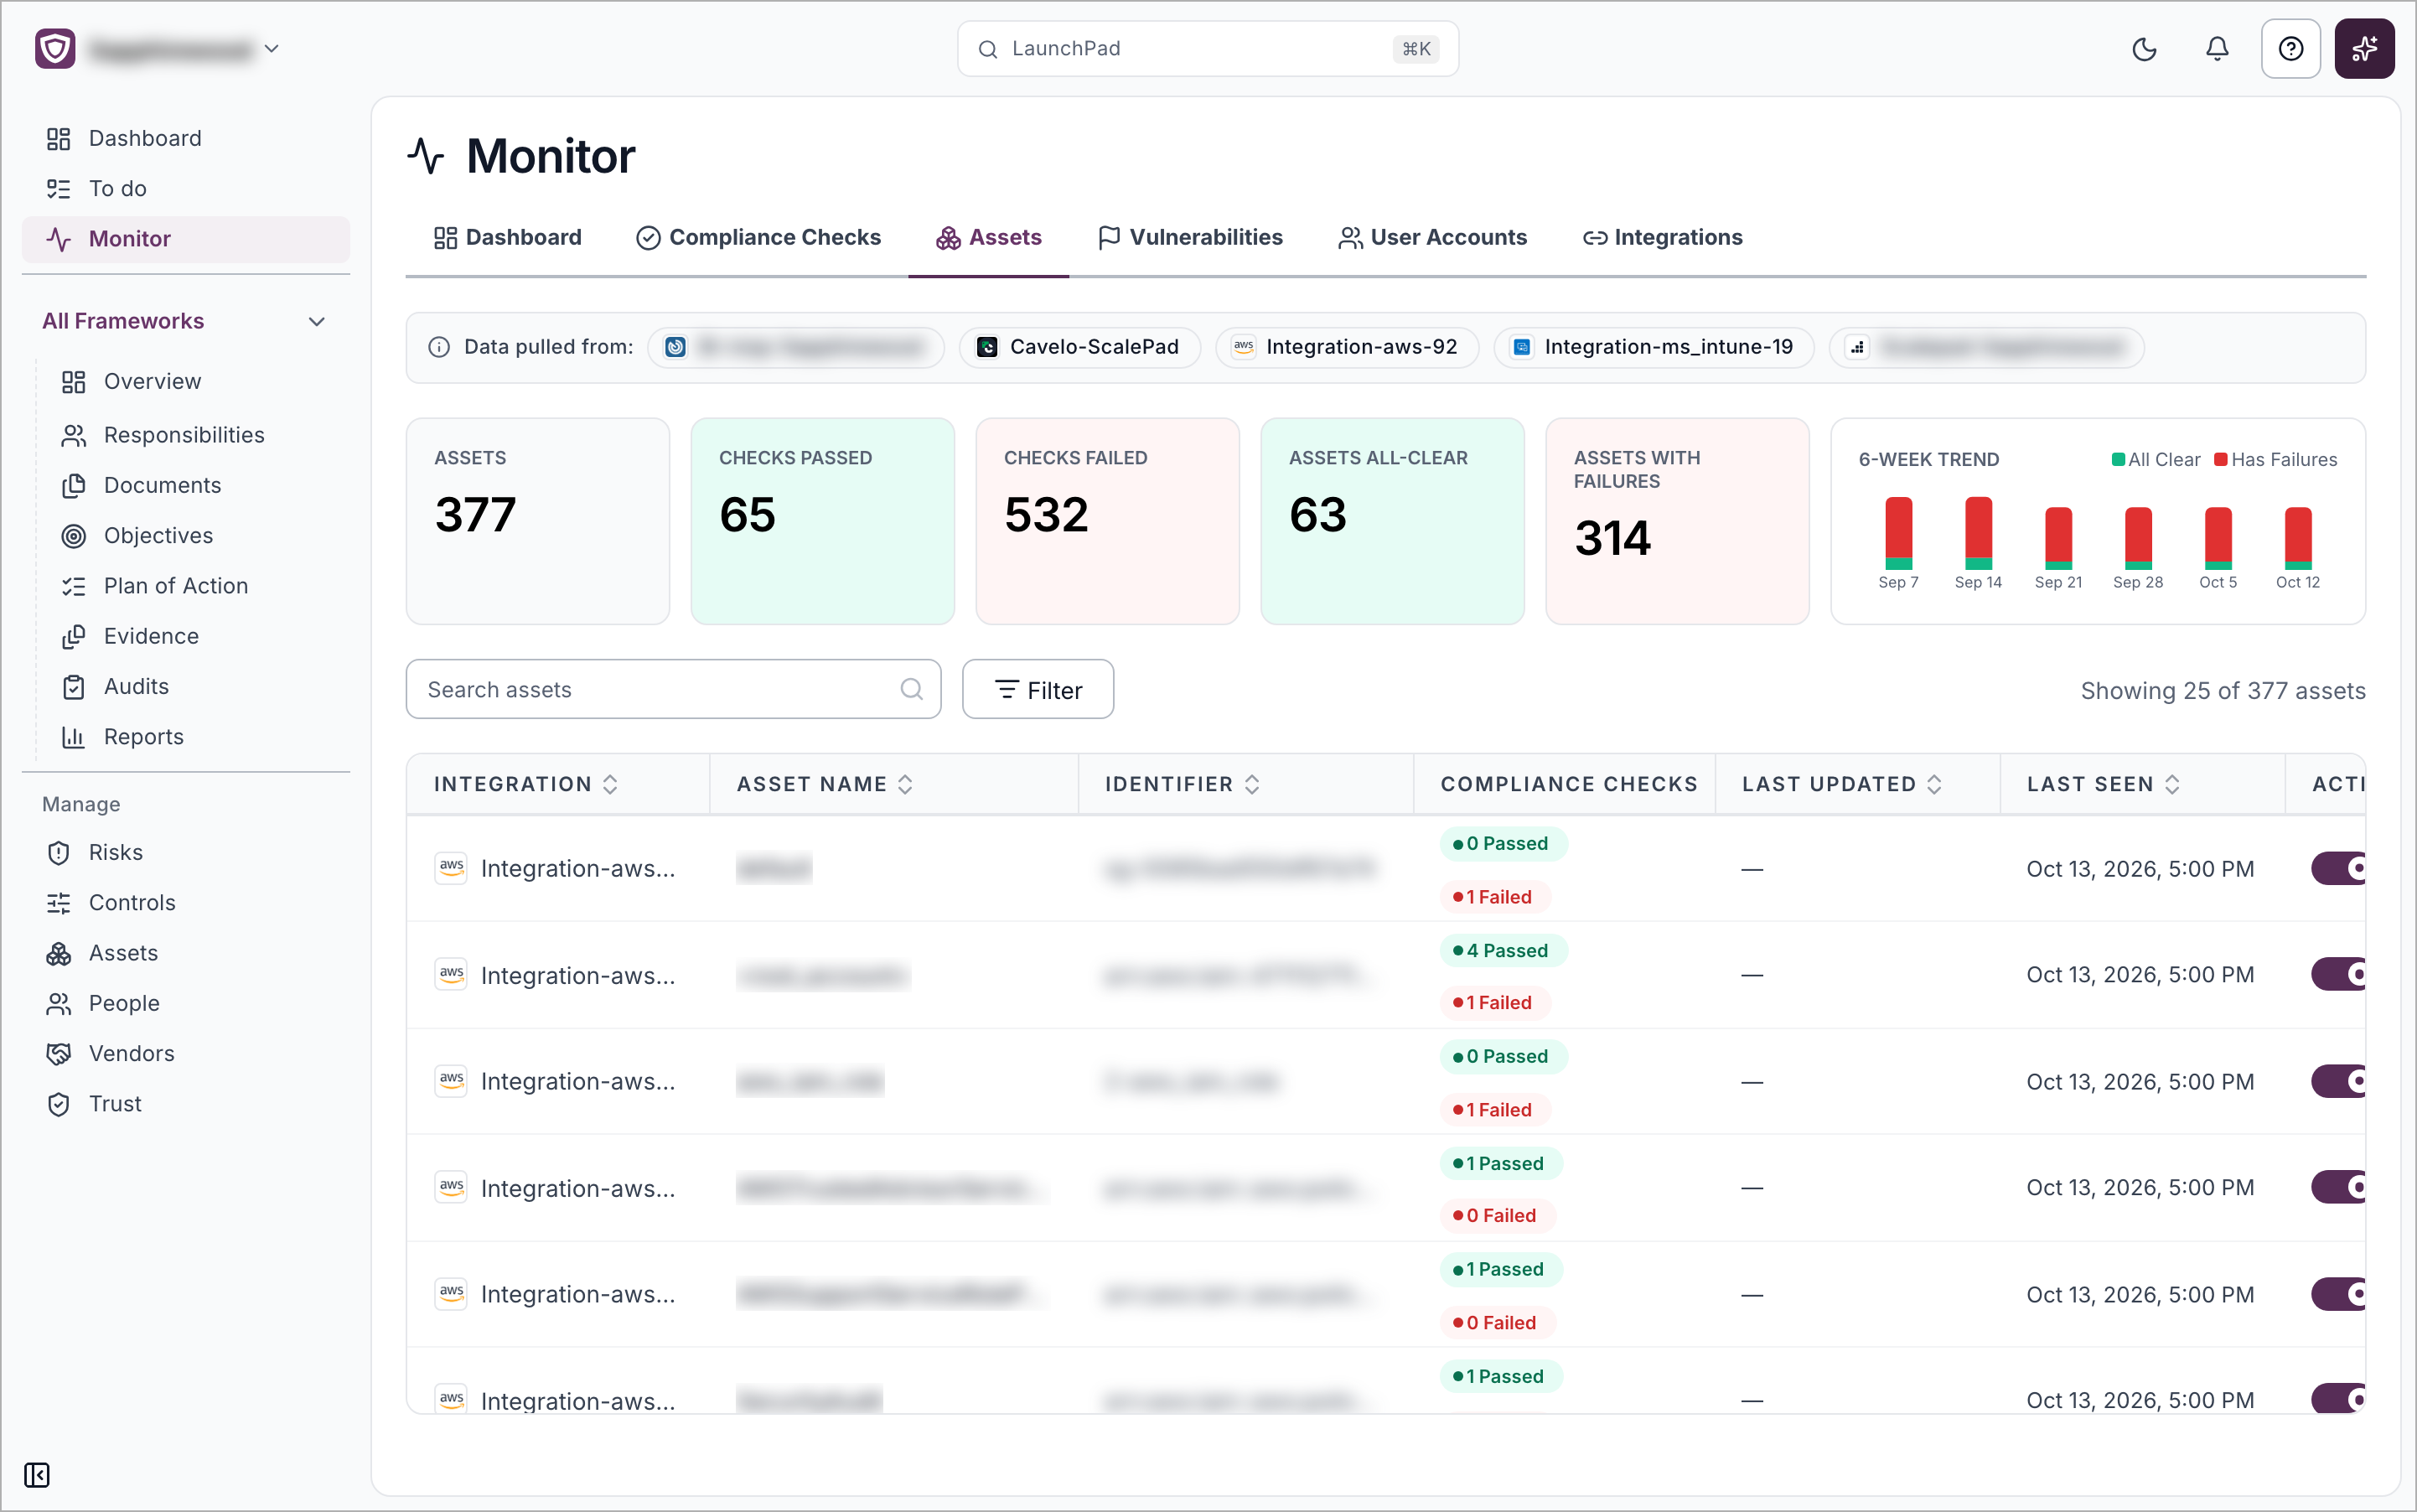Viewport: 2417px width, 1512px height.
Task: Open help via the question mark icon
Action: (x=2290, y=49)
